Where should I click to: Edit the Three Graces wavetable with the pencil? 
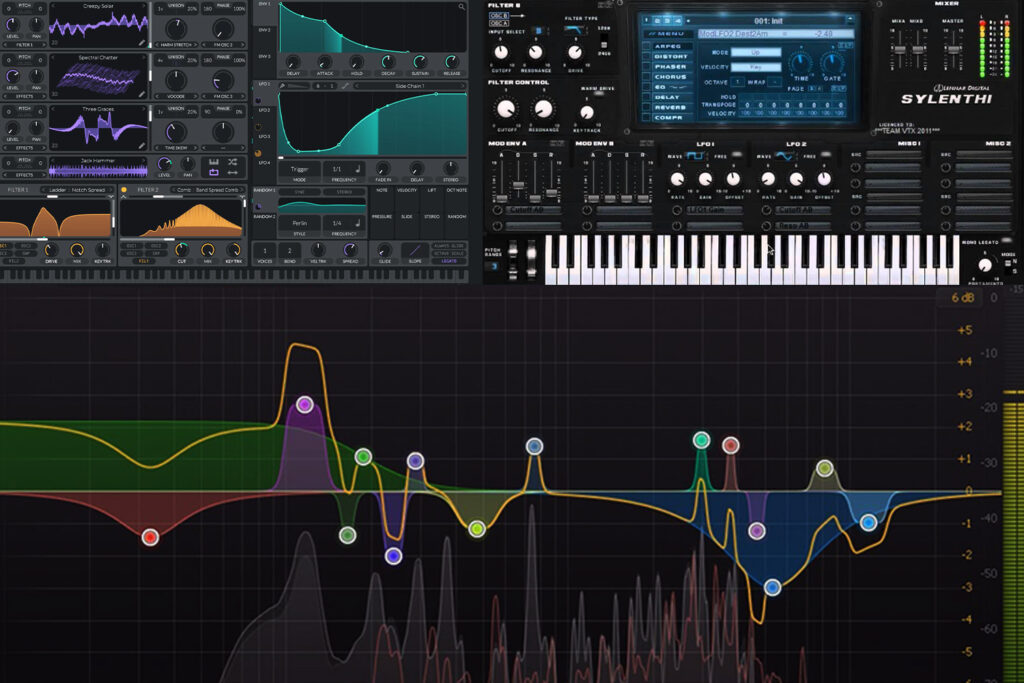click(142, 146)
